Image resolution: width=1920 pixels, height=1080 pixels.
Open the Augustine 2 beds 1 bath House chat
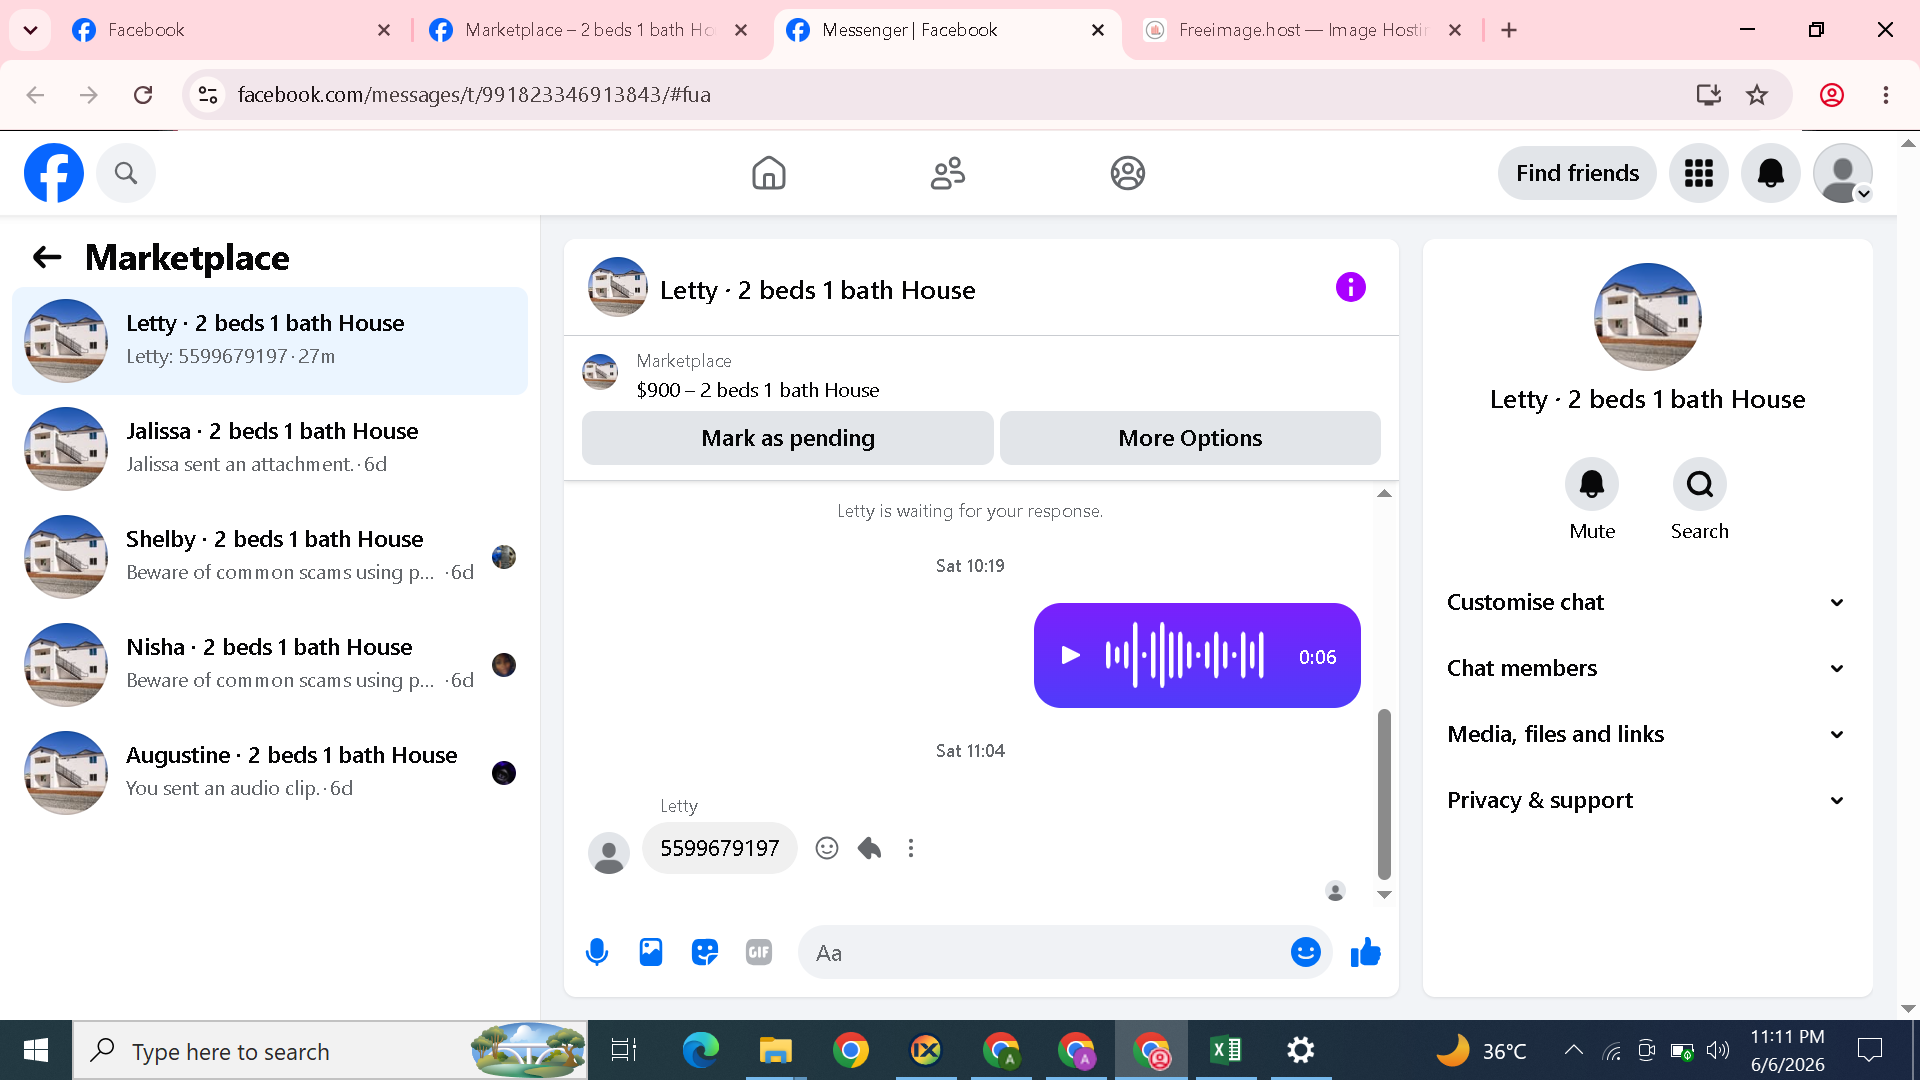point(270,773)
